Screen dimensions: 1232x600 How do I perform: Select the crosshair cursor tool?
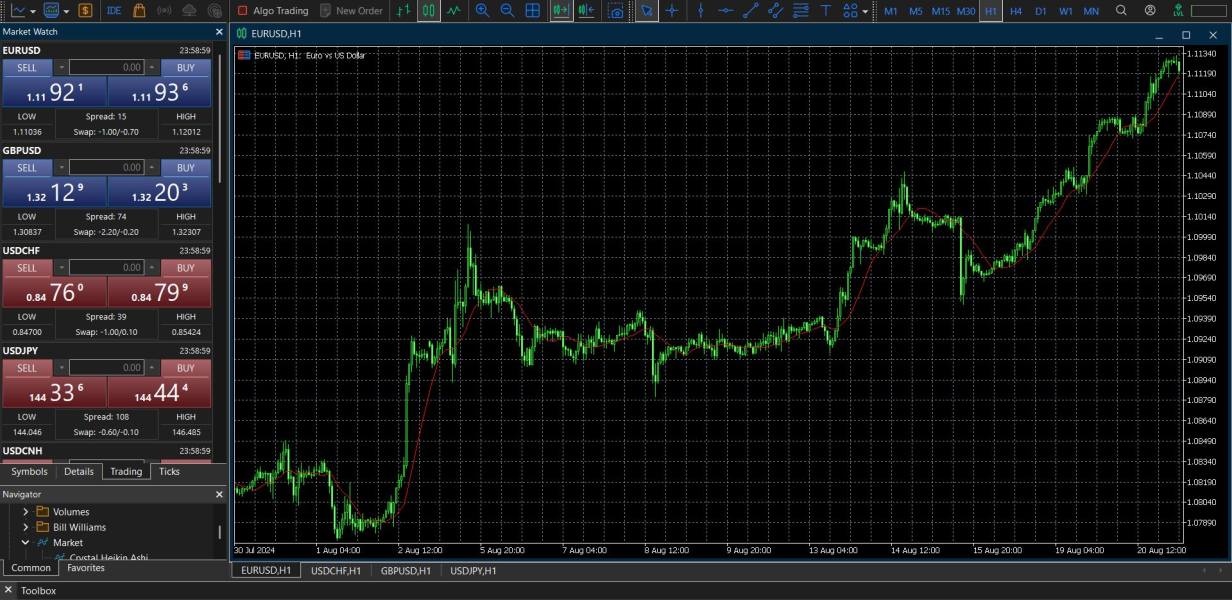671,11
